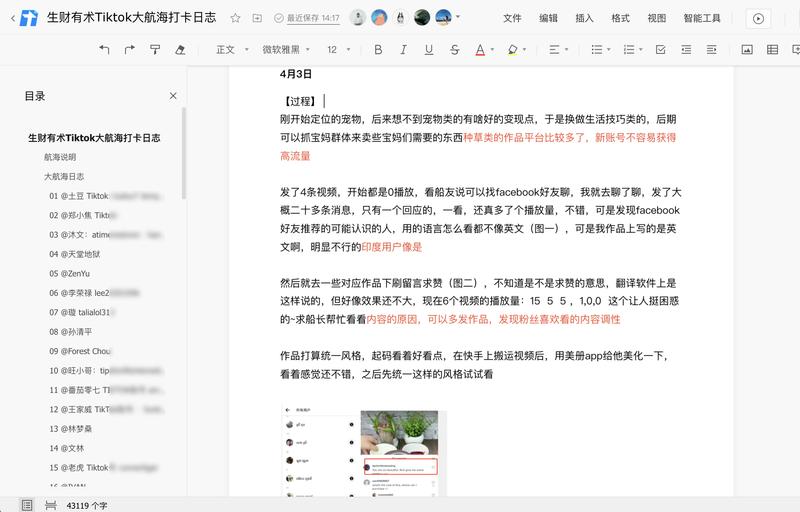The width and height of the screenshot is (800, 512).
Task: Toggle underline formatting
Action: coord(429,49)
